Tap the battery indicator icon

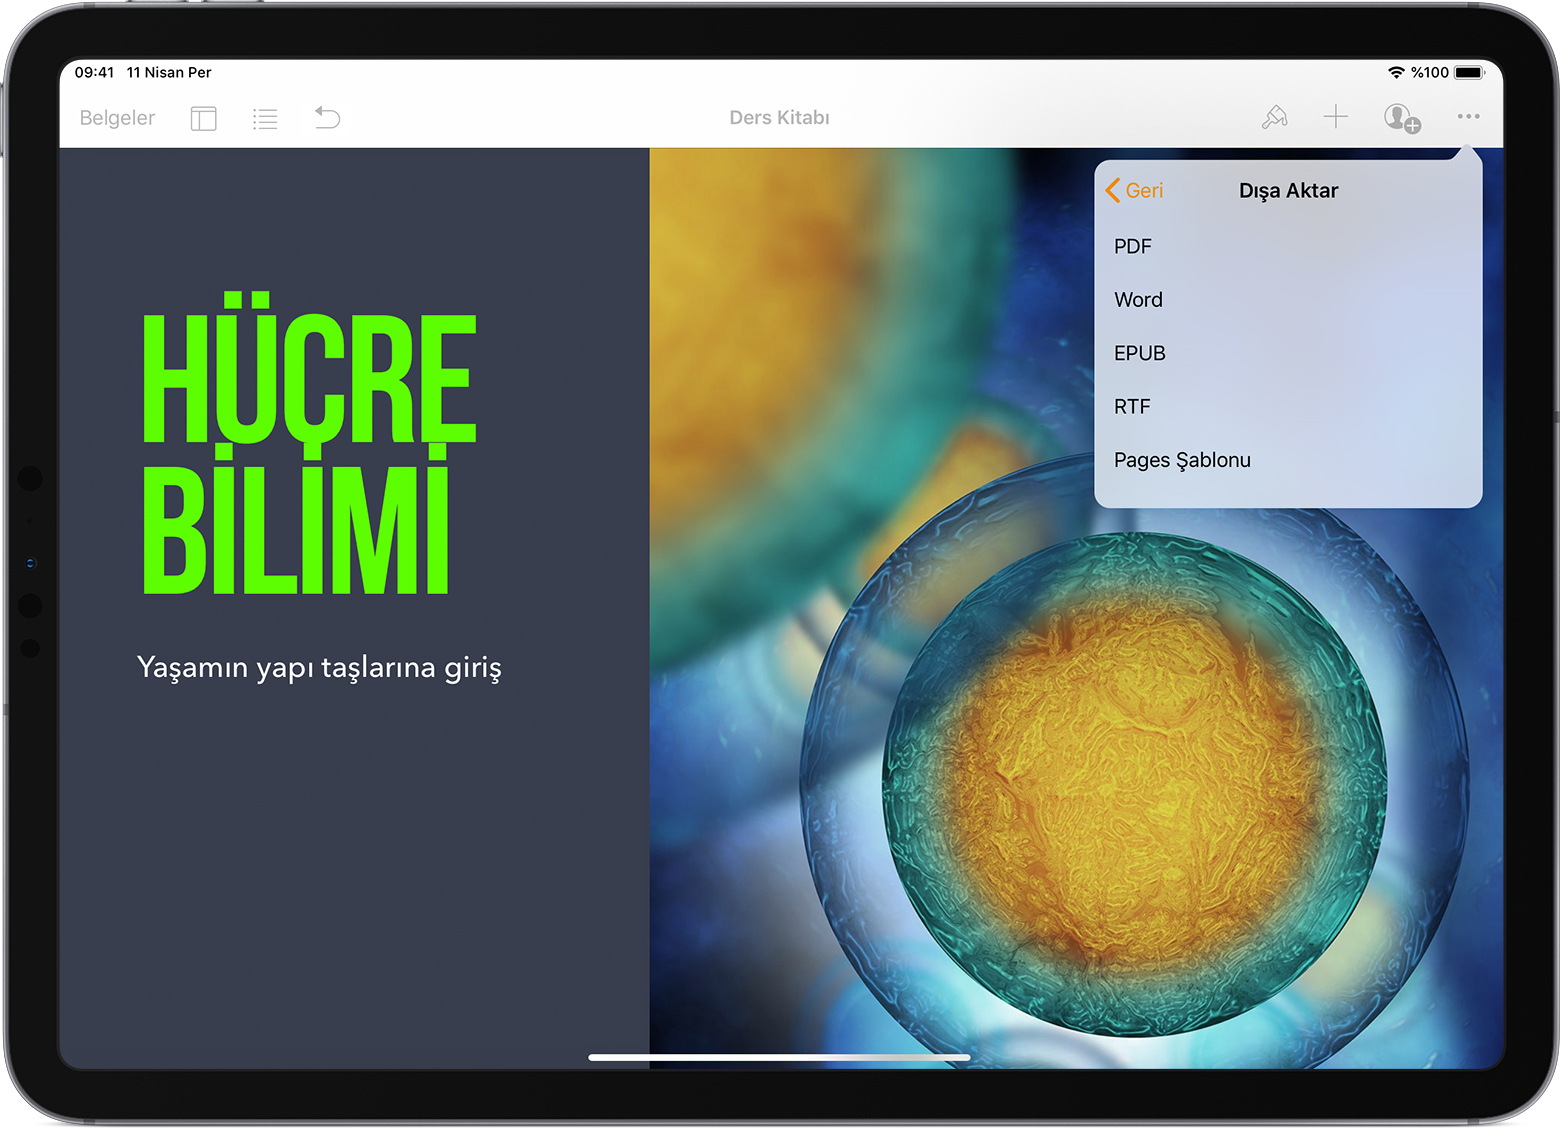point(1469,73)
